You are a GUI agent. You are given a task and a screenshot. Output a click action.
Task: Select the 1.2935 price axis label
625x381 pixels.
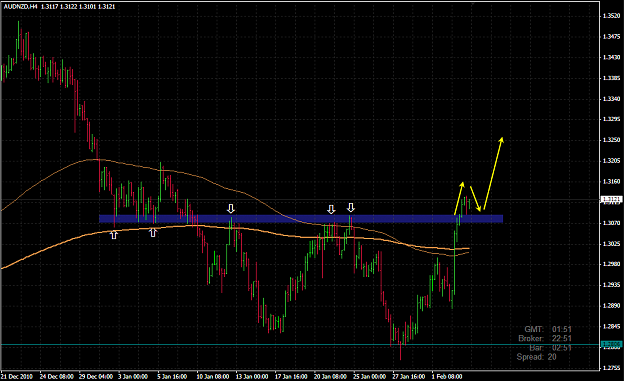point(611,285)
